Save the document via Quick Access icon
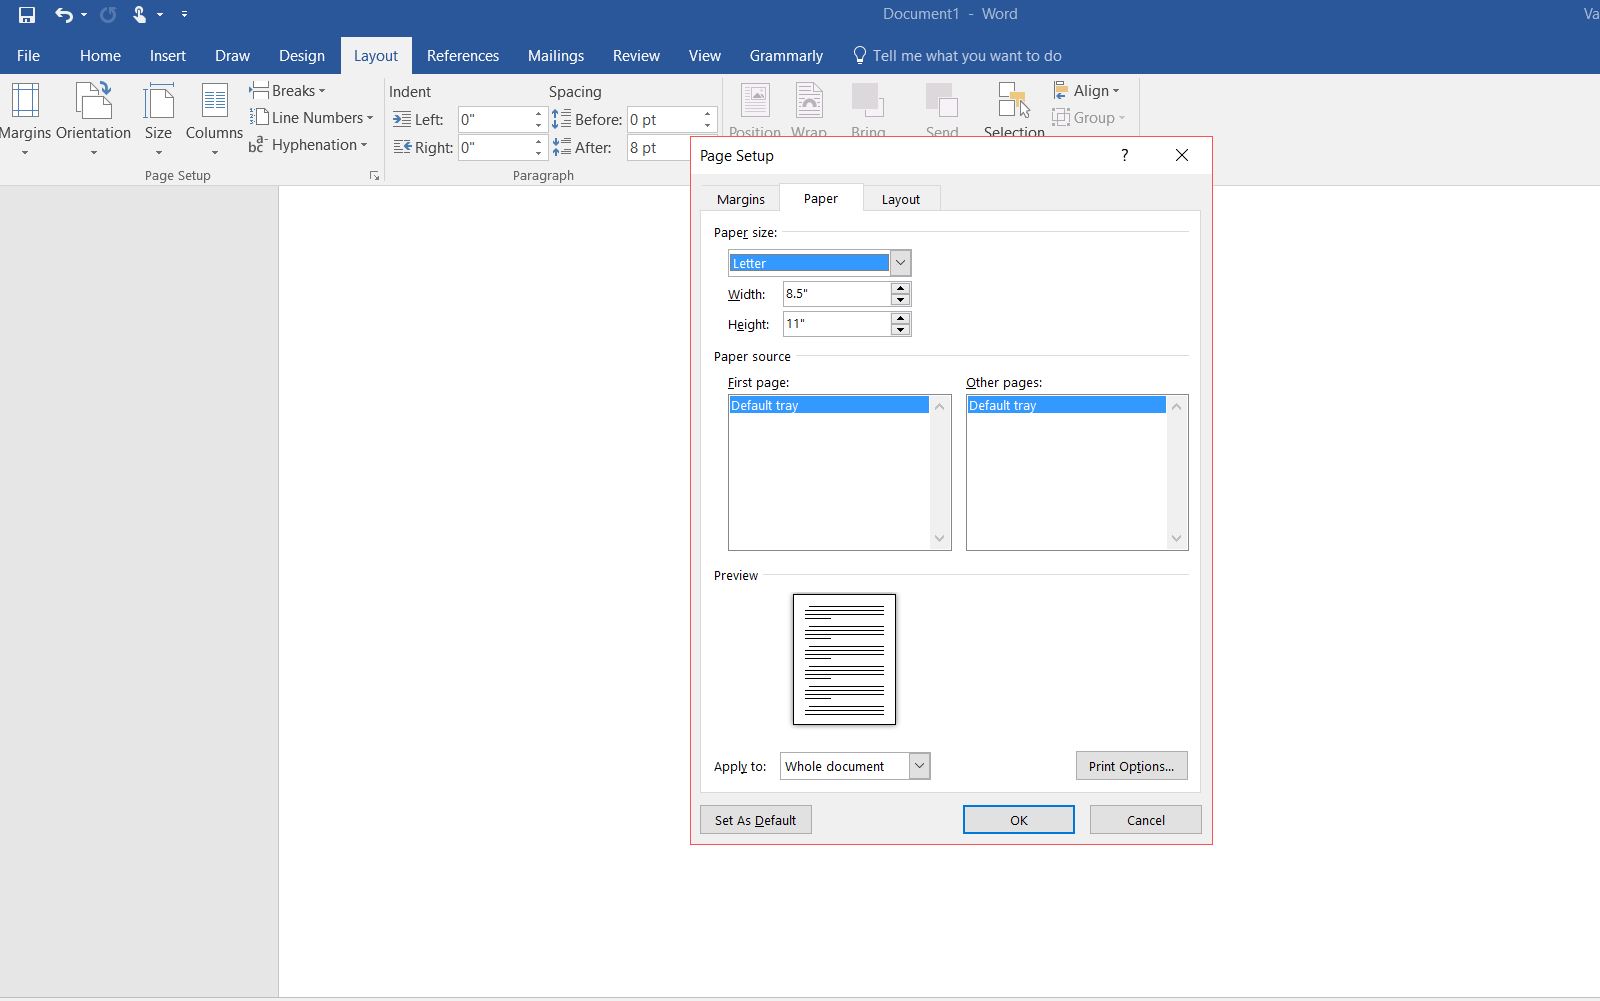This screenshot has width=1600, height=1001. [x=27, y=14]
